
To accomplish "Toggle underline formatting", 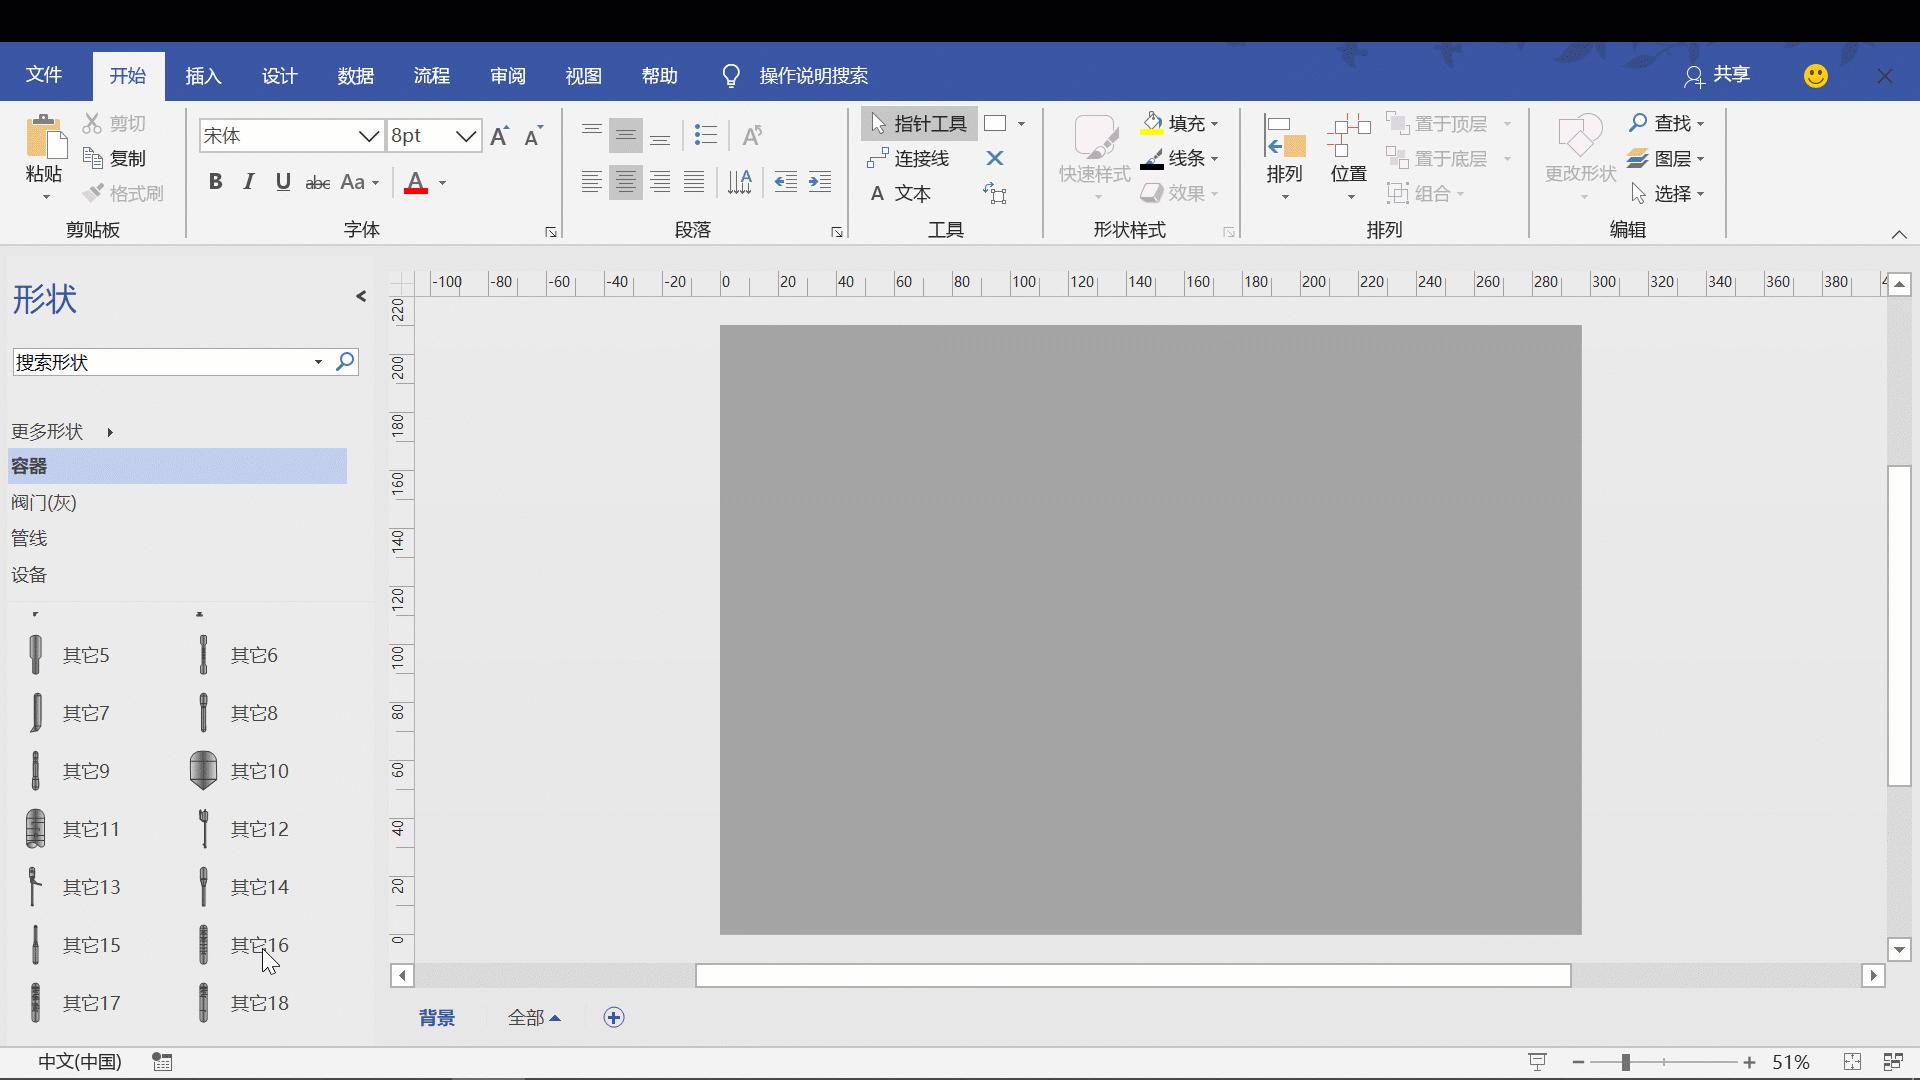I will (x=283, y=181).
